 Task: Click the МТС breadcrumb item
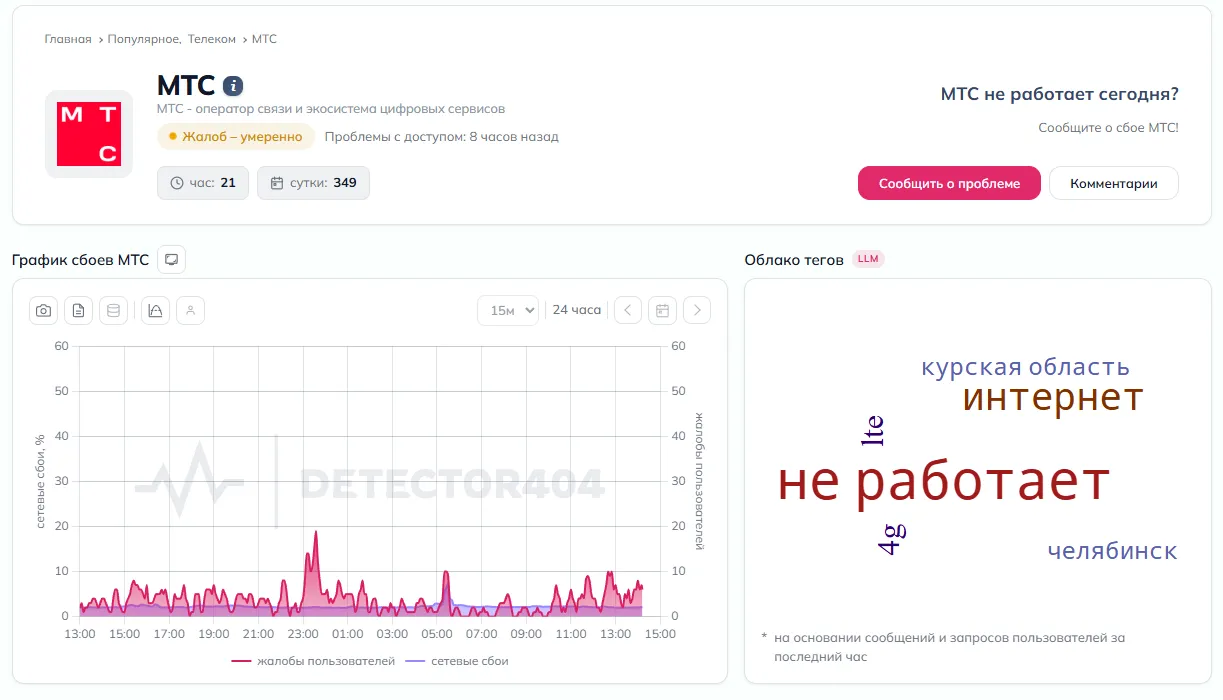[x=264, y=39]
